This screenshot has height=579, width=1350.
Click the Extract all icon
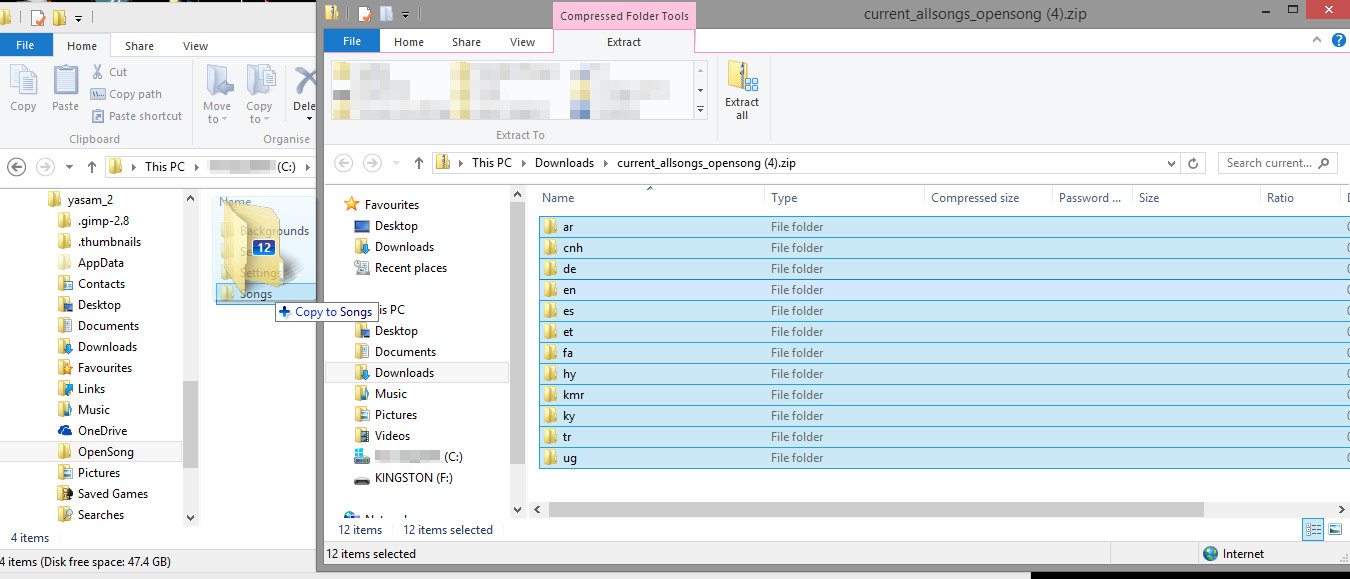[742, 90]
